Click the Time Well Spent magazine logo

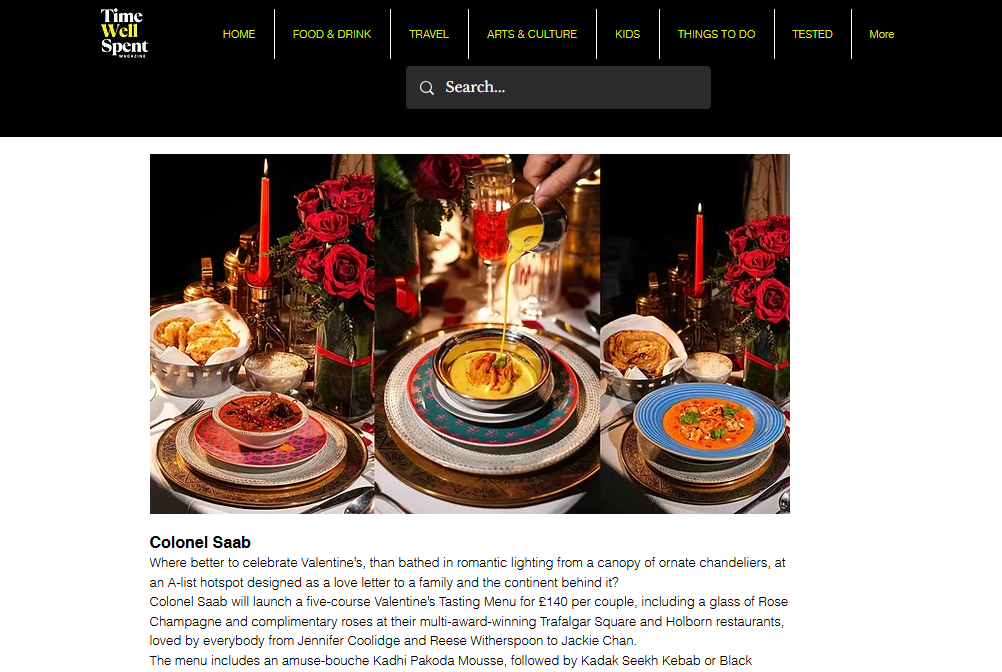click(x=124, y=33)
